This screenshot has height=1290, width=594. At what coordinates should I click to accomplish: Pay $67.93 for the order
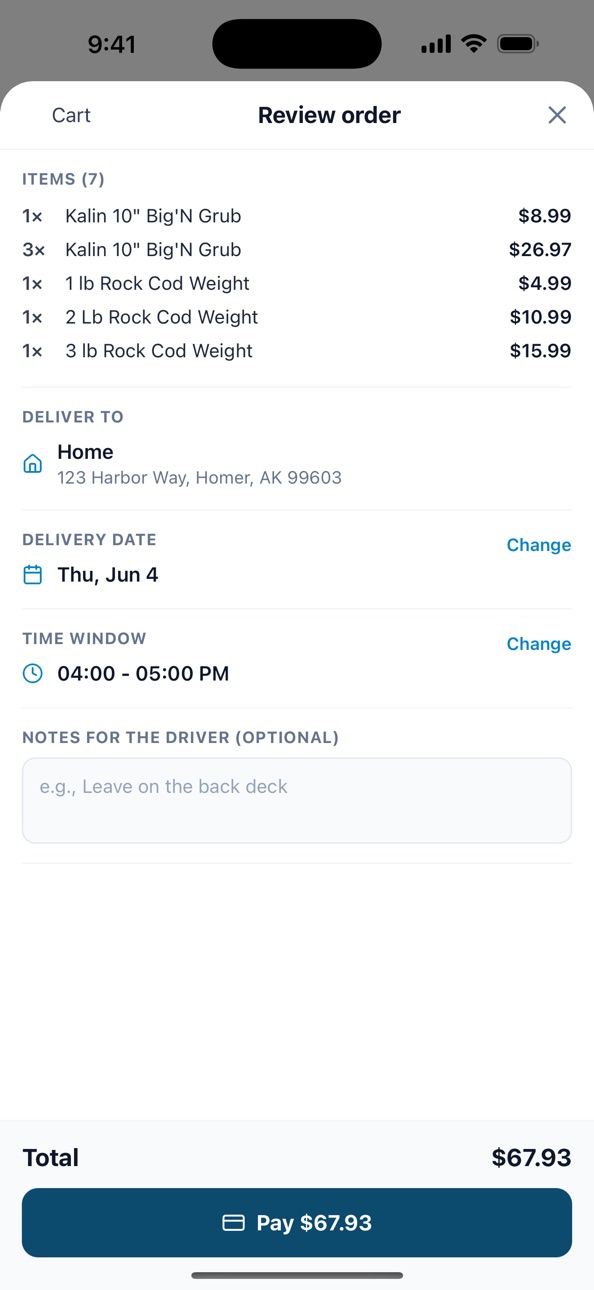click(x=297, y=1223)
